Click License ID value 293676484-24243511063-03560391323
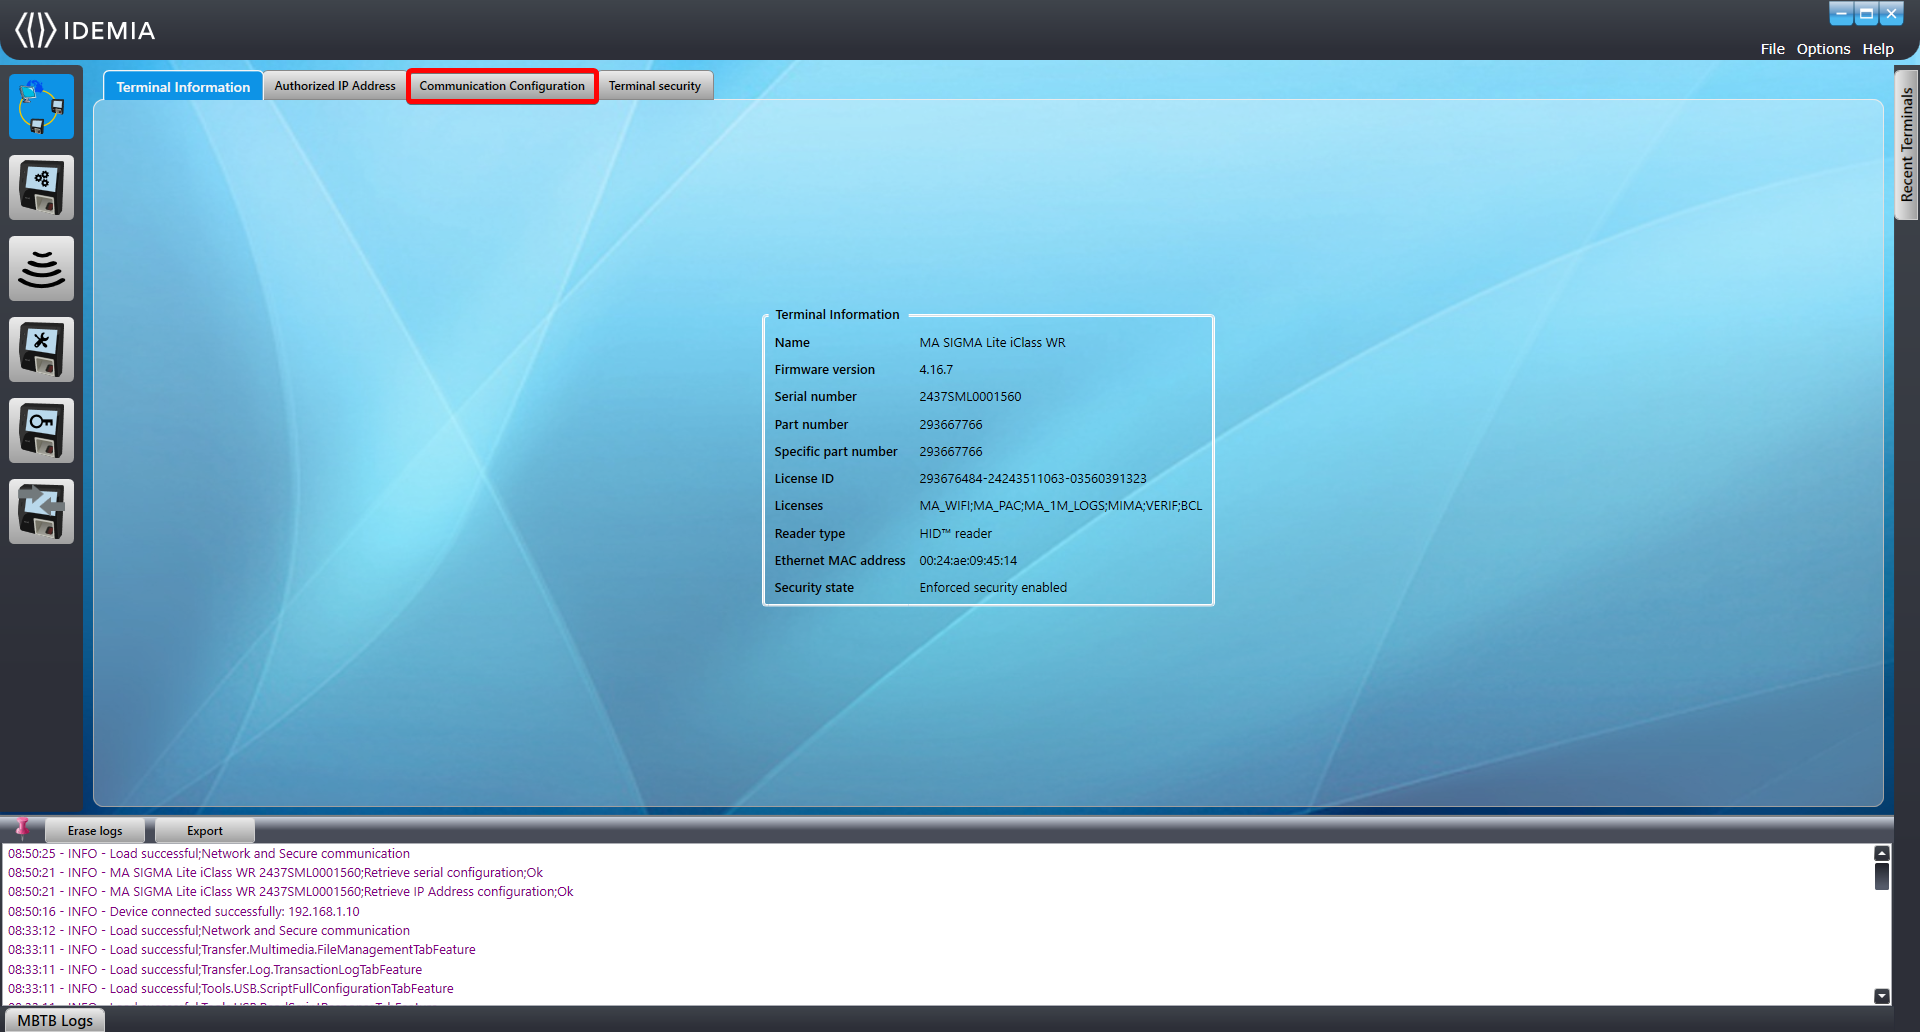1920x1032 pixels. pos(1033,479)
